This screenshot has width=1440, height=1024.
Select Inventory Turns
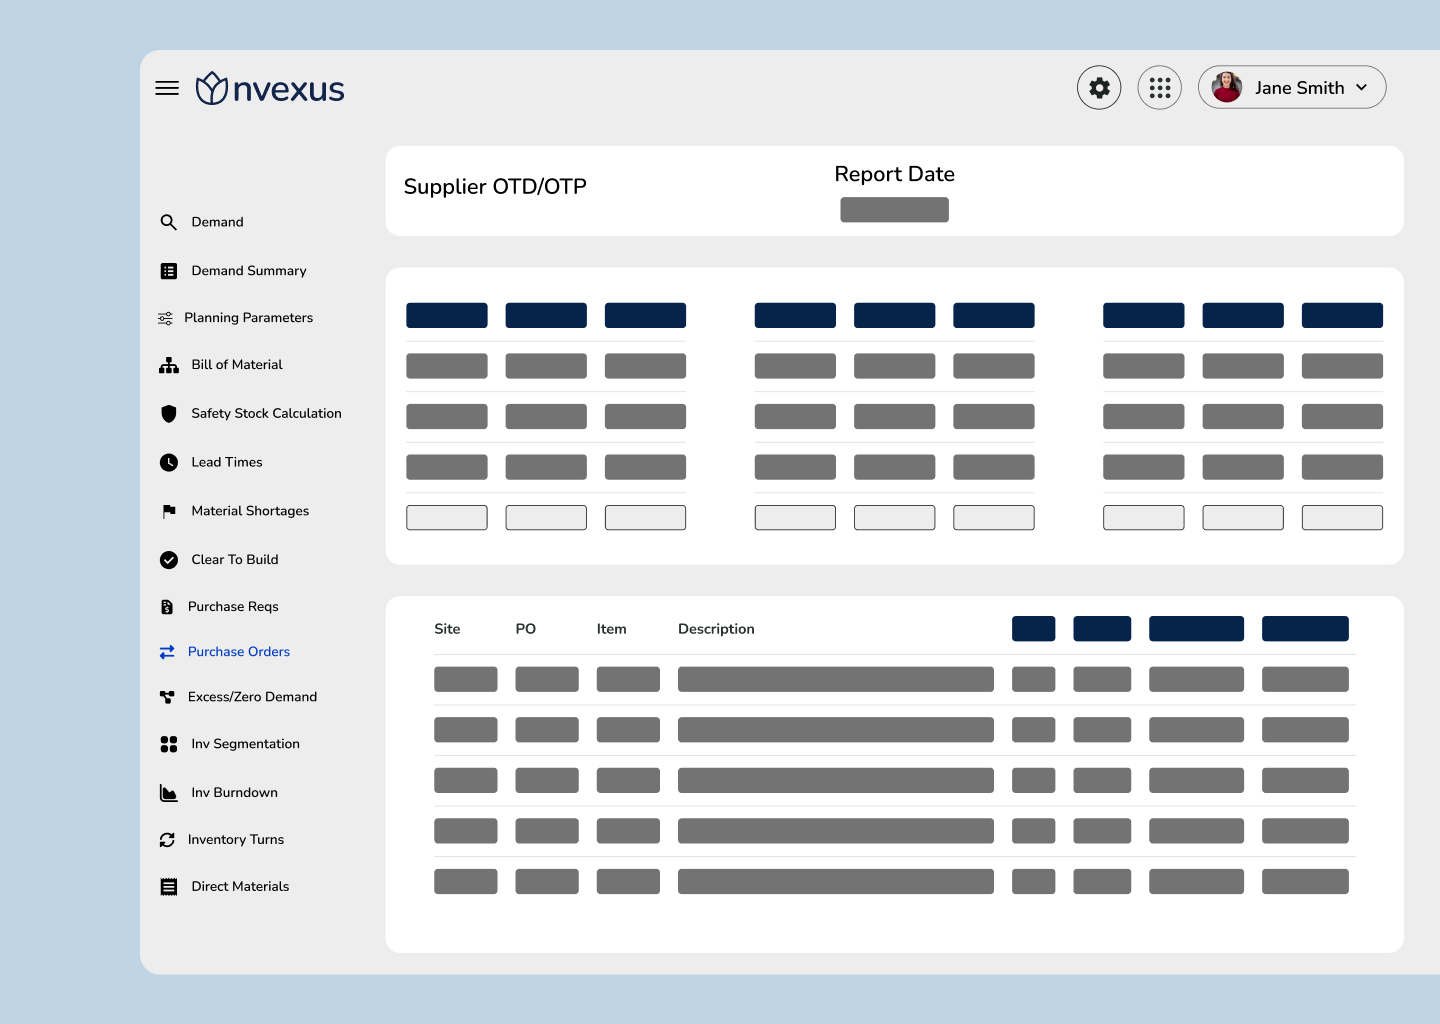tap(236, 840)
